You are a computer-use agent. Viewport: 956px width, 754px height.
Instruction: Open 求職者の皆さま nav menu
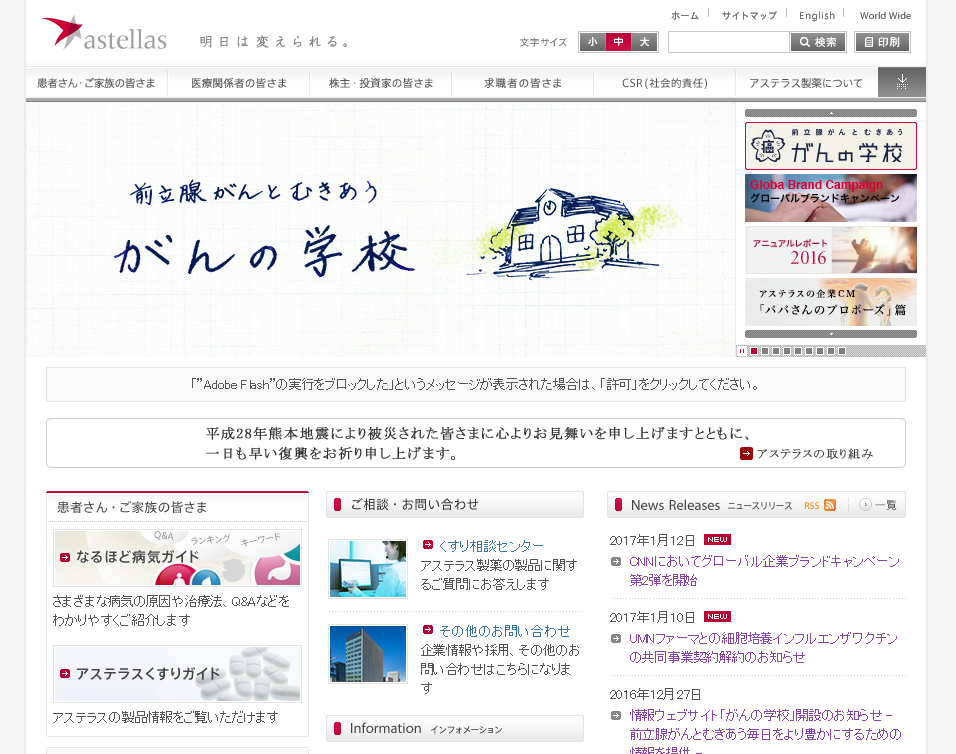pyautogui.click(x=523, y=83)
